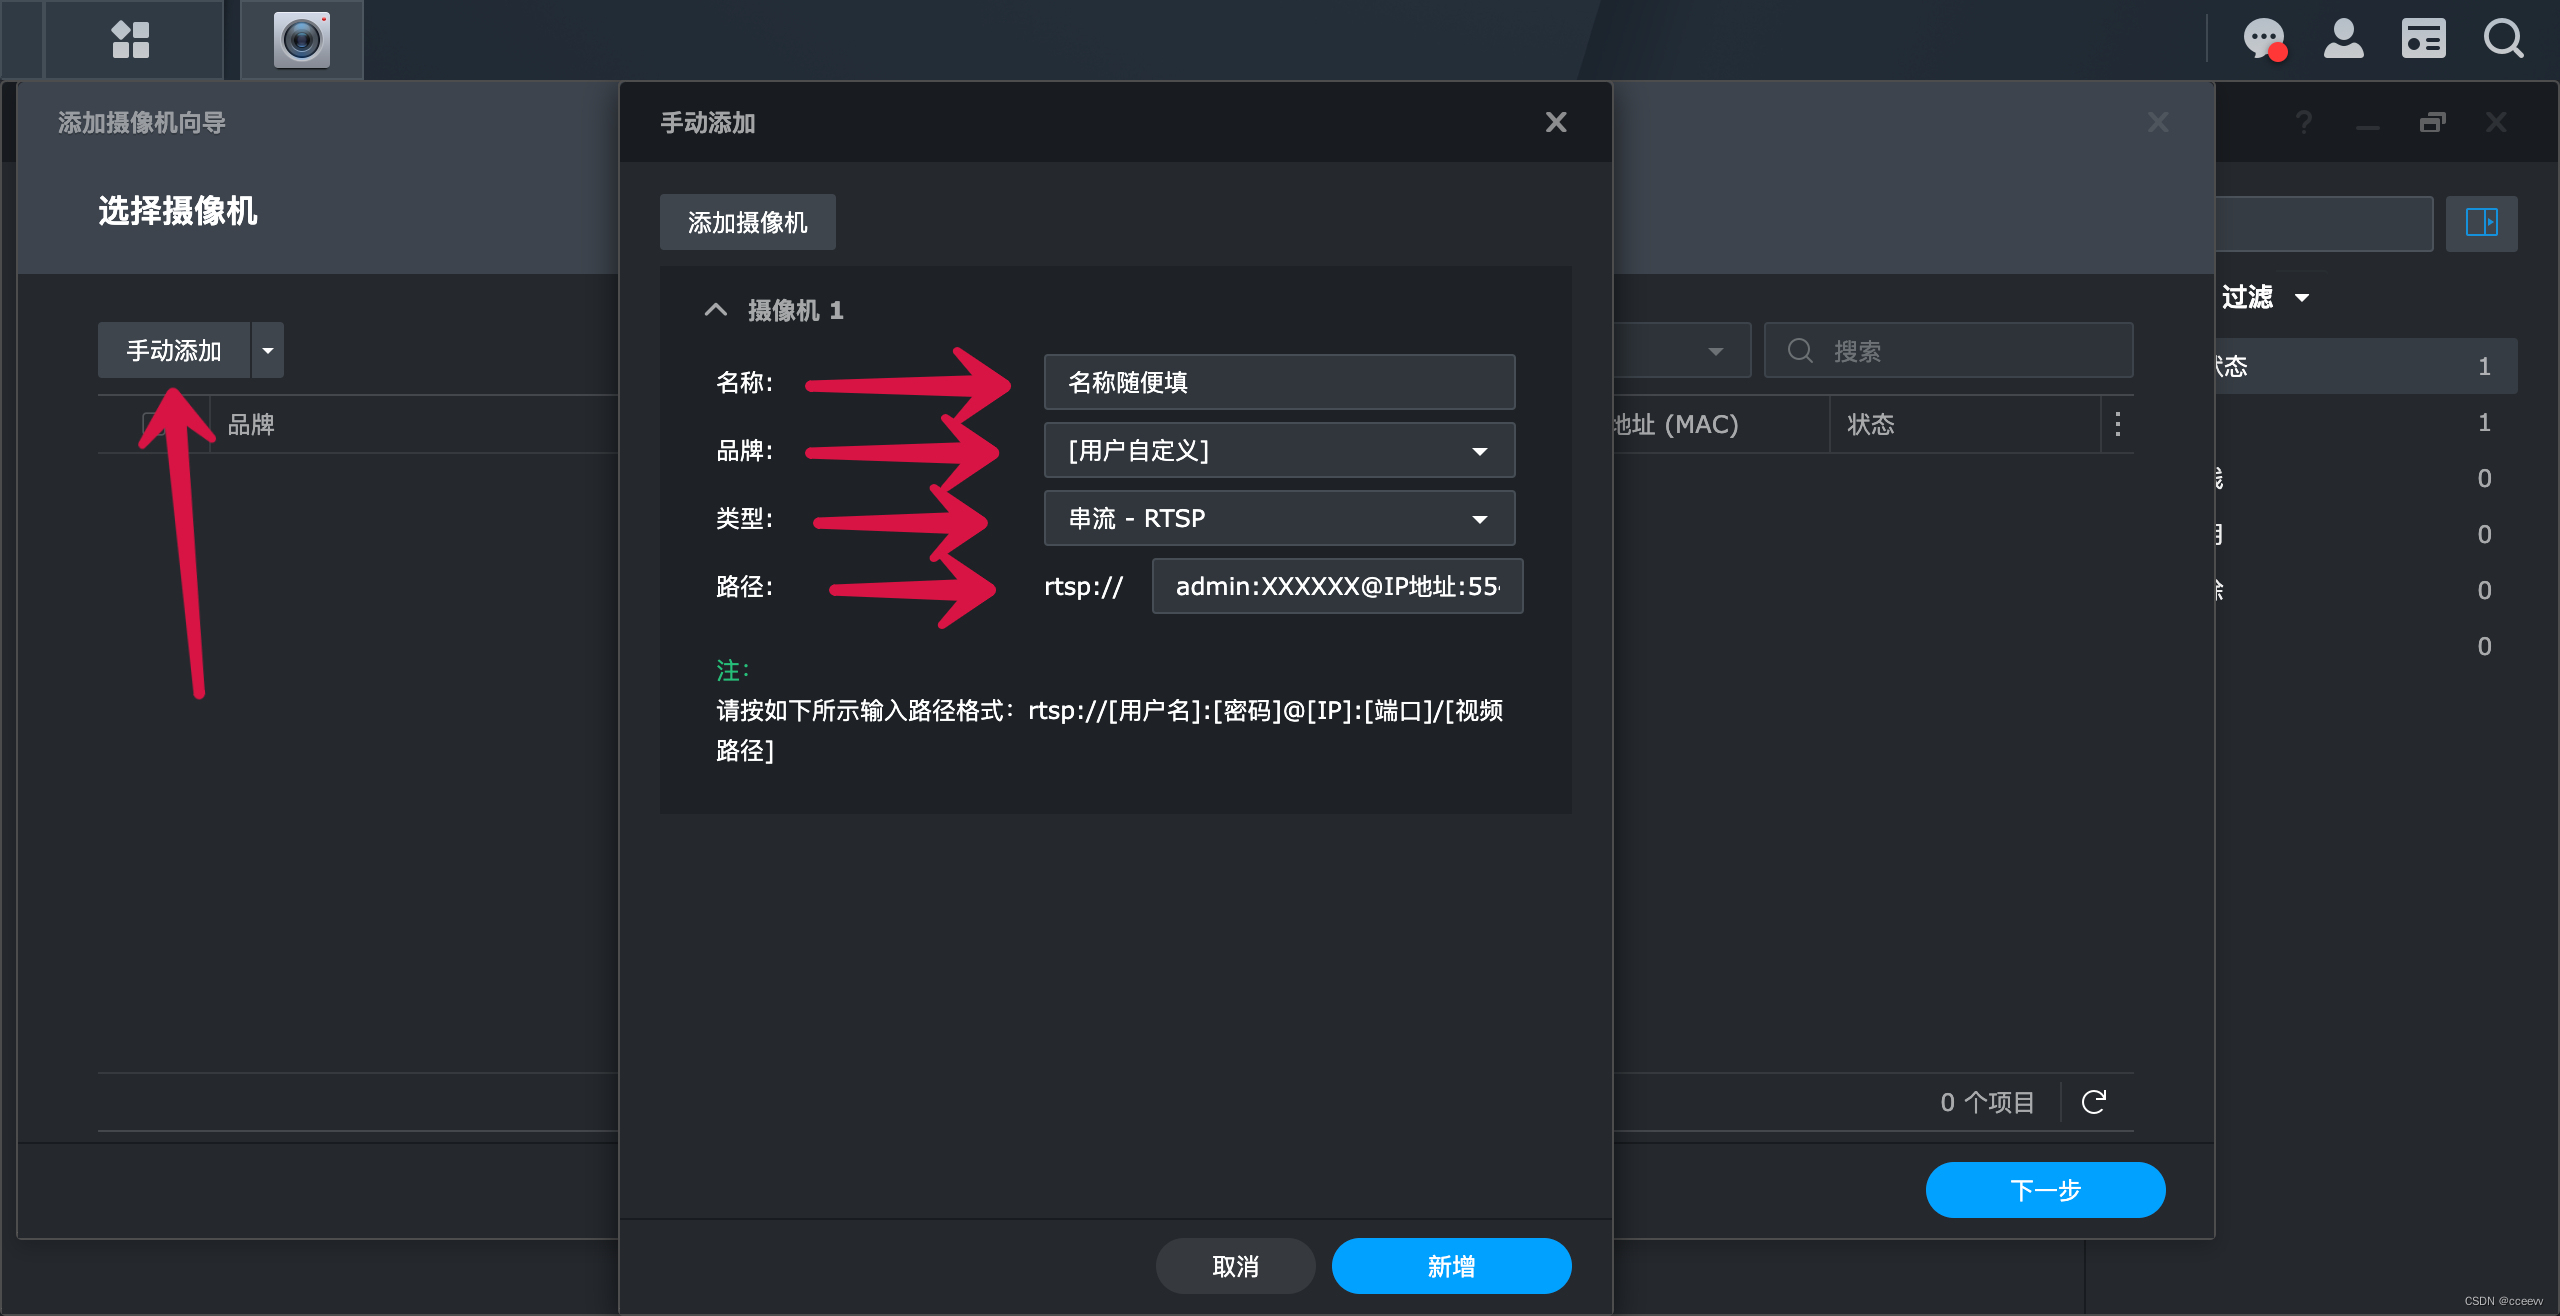The image size is (2560, 1316).
Task: Open the user account icon
Action: (2343, 40)
